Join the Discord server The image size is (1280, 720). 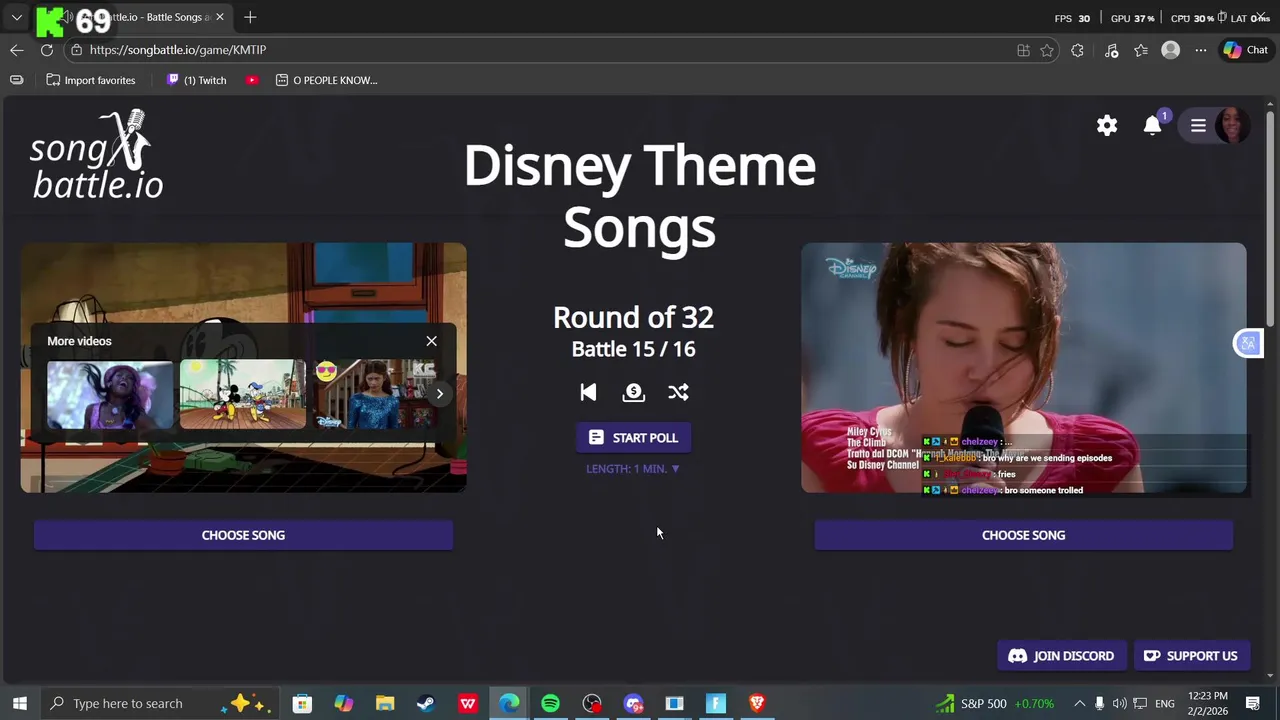(1061, 656)
